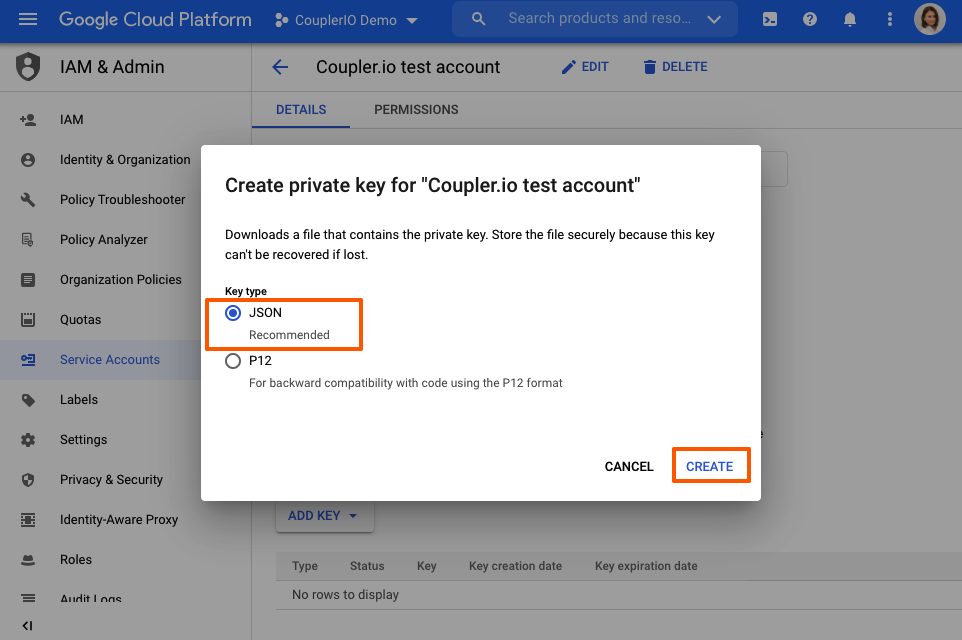Select the JSON key type radio button
This screenshot has width=962, height=640.
tap(233, 313)
